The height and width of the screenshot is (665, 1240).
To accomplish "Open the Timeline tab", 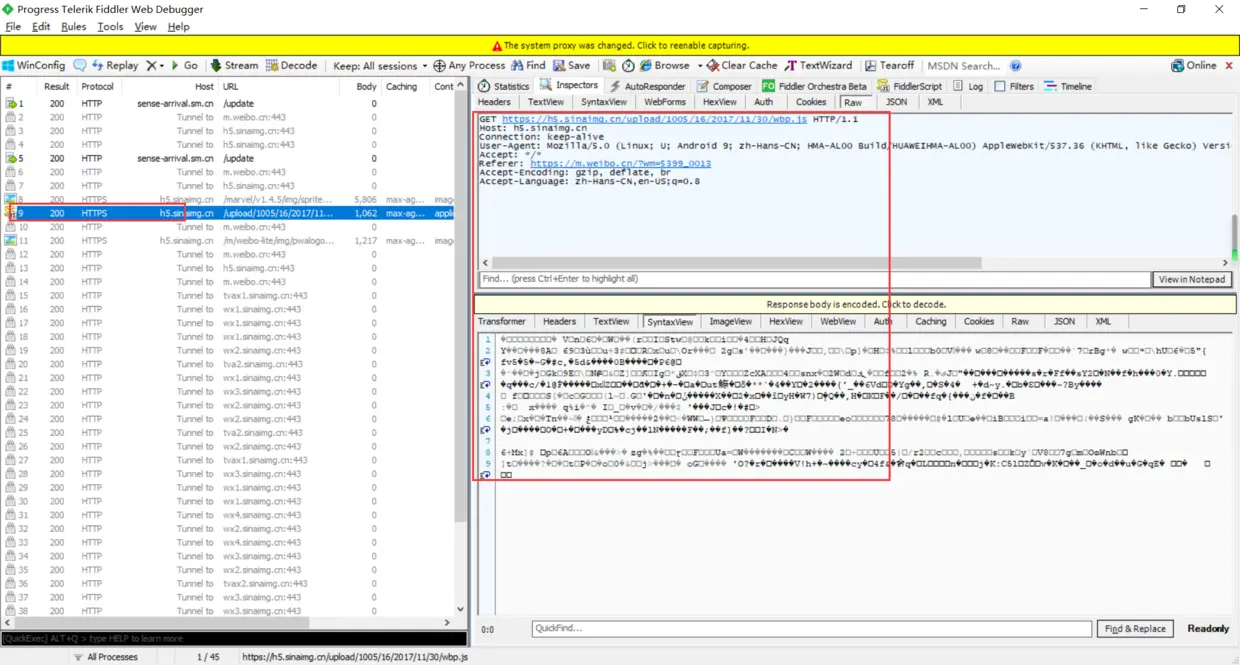I will pos(1068,86).
